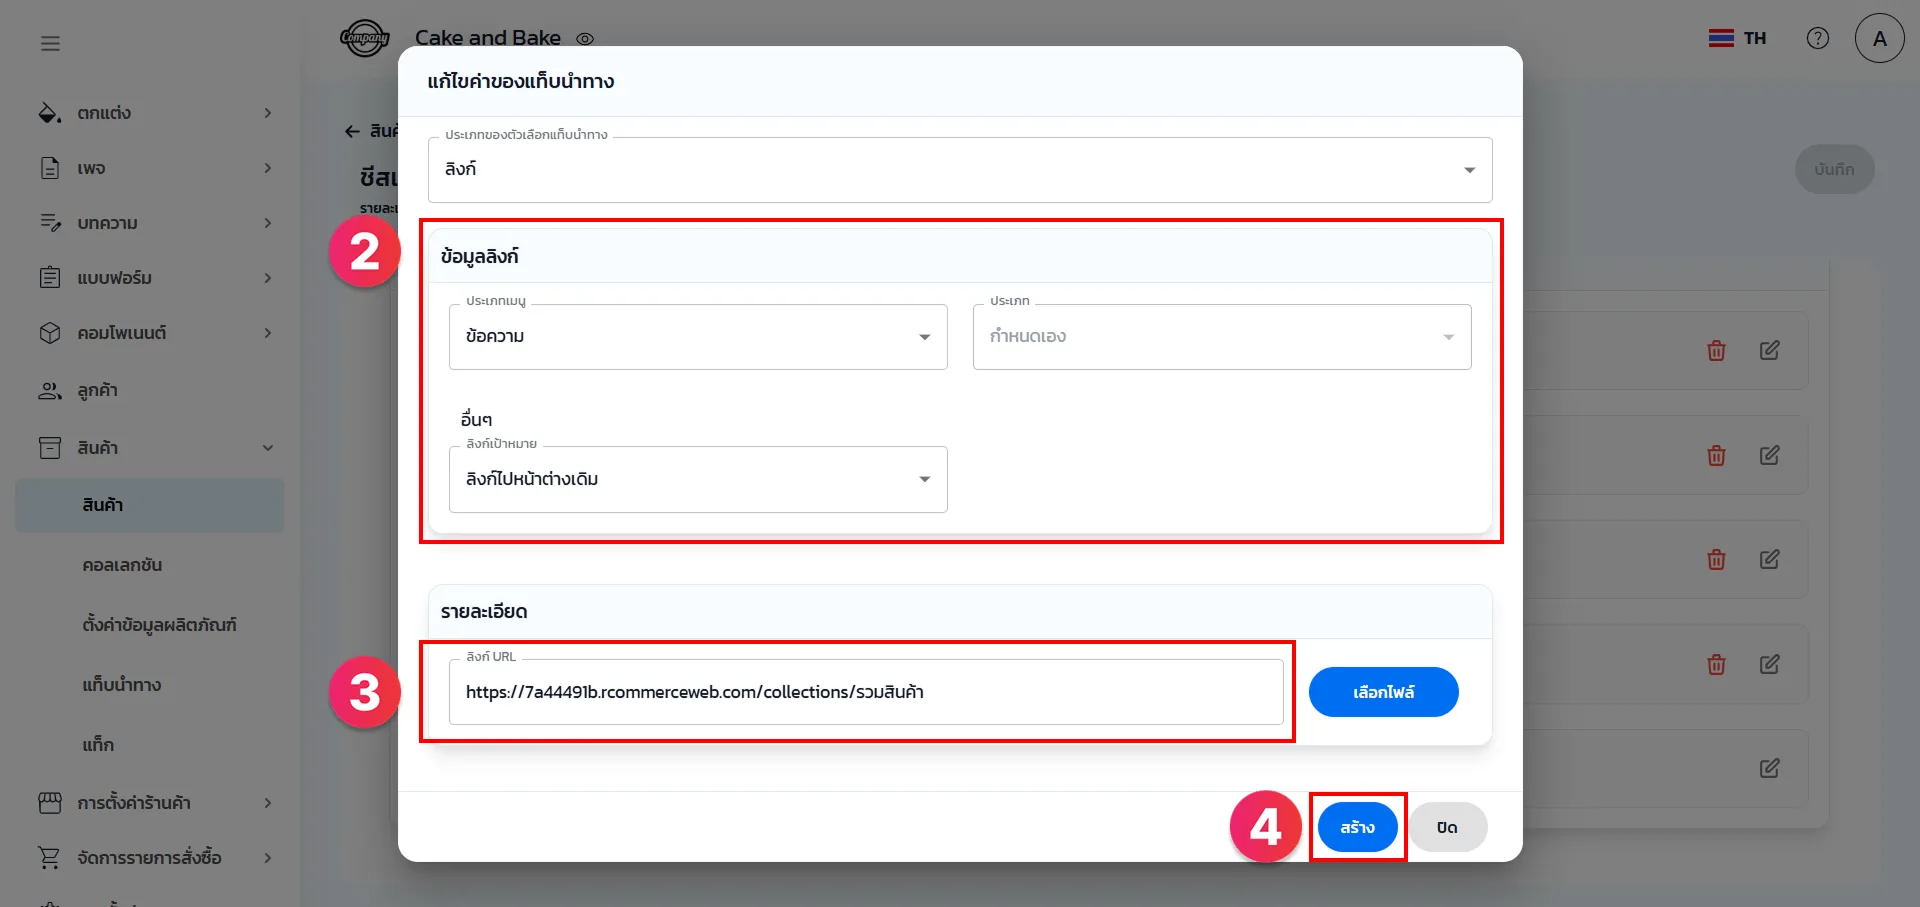Click the last row edit icon
Viewport: 1920px width, 907px height.
point(1769,768)
